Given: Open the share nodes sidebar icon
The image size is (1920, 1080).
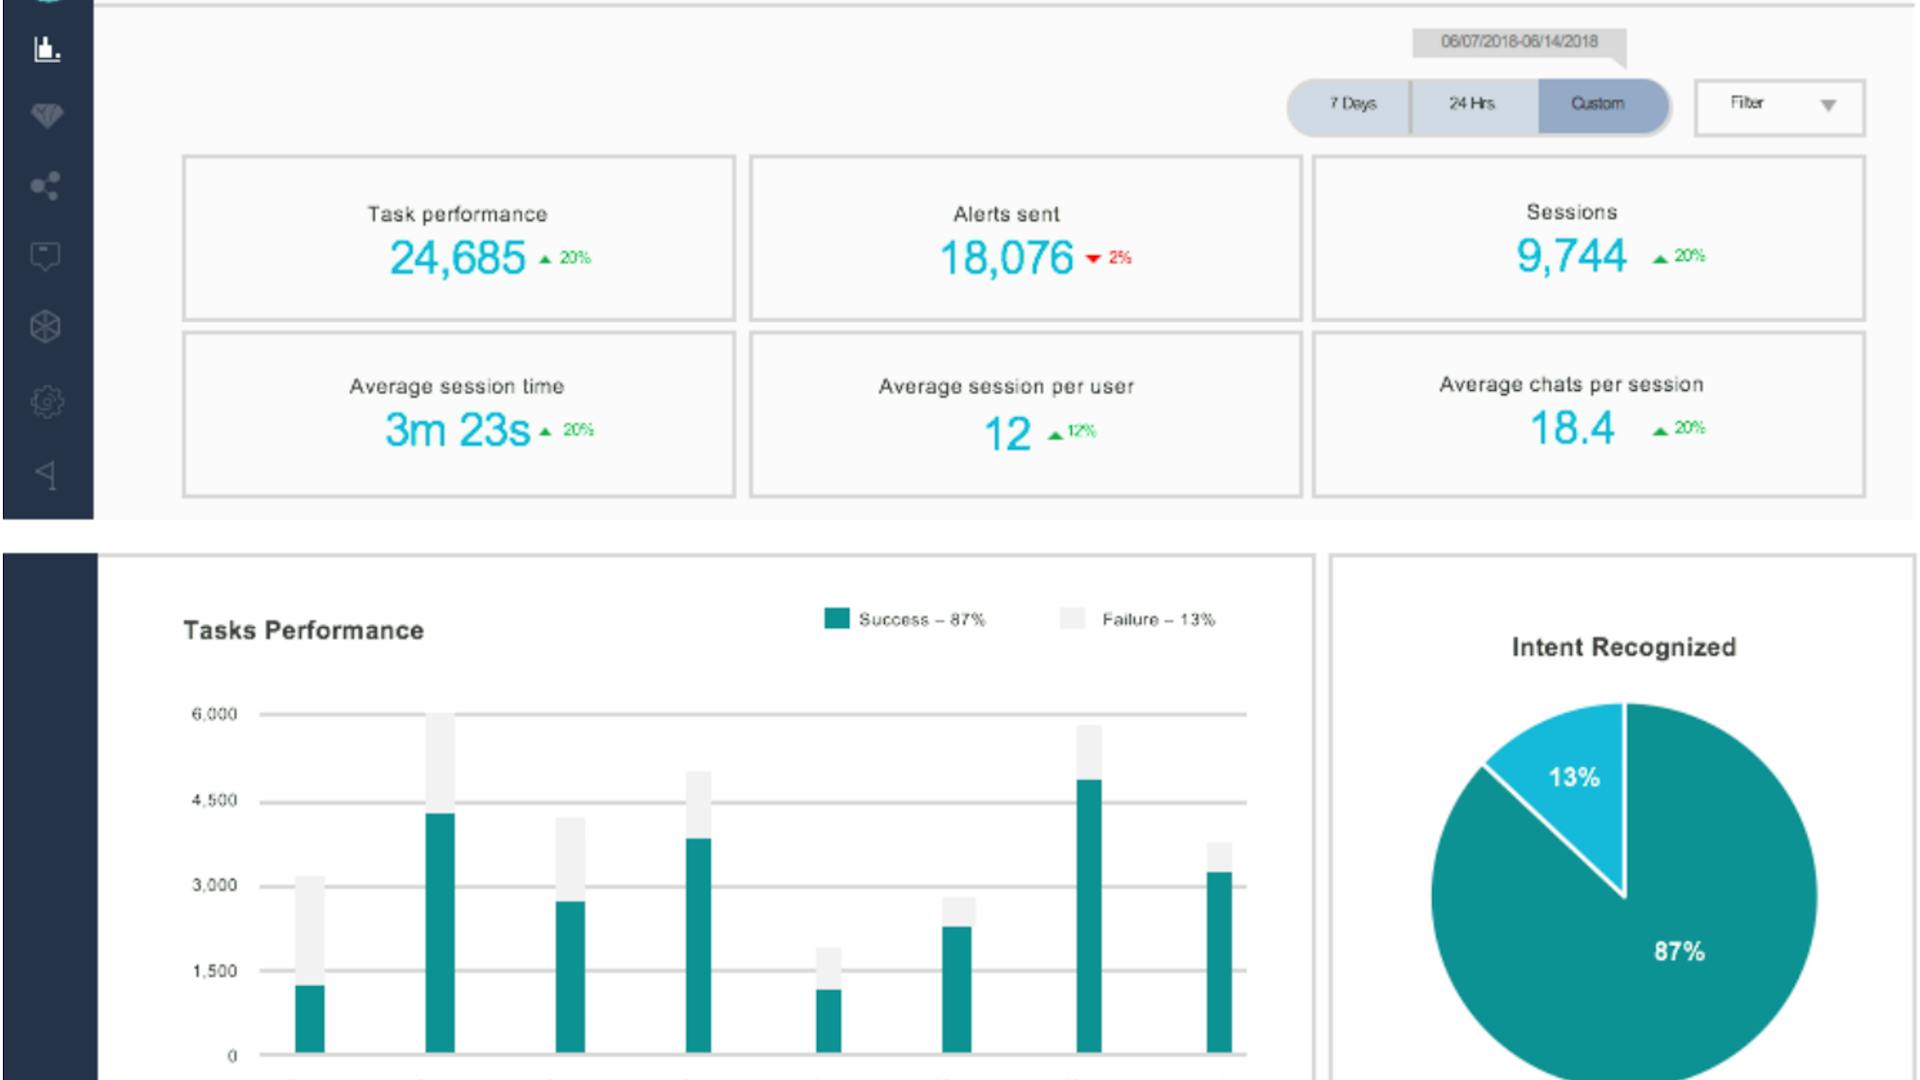Looking at the screenshot, I should pos(46,186).
